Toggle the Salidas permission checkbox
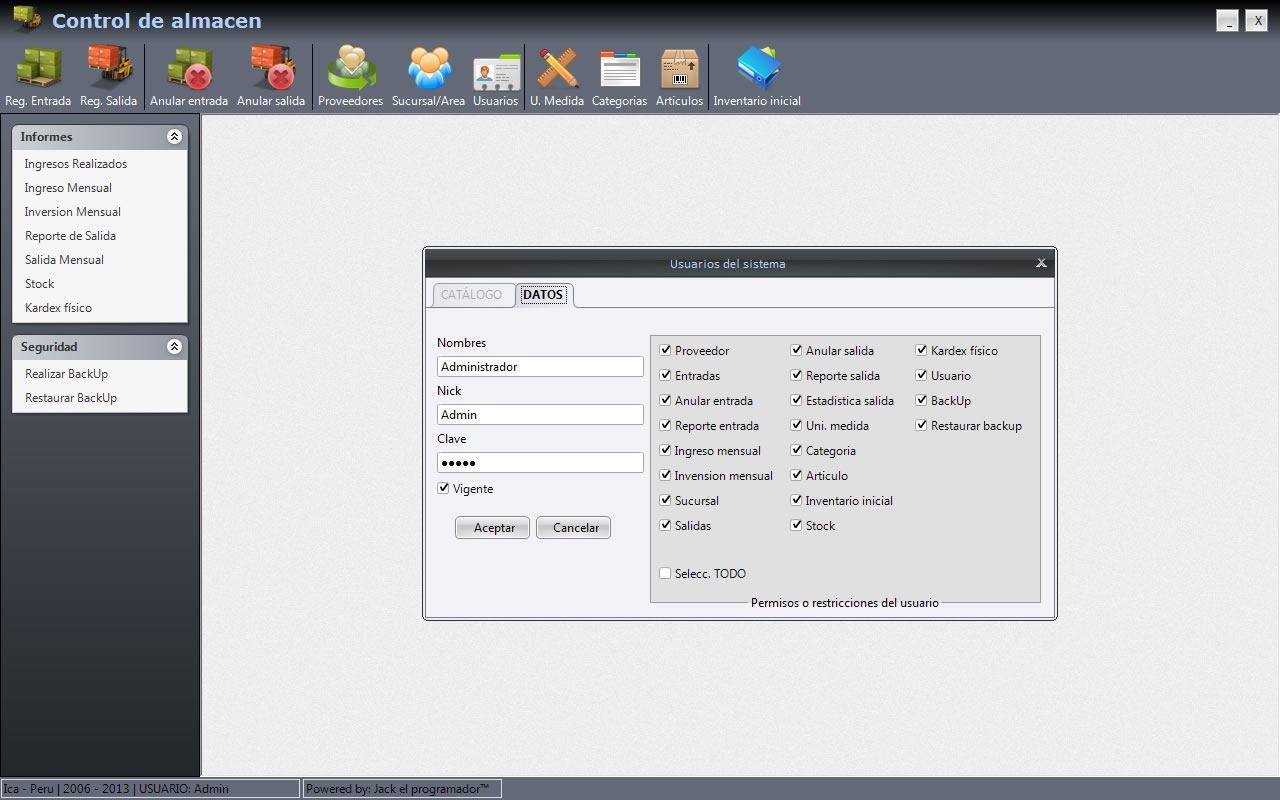The image size is (1280, 800). tap(665, 525)
